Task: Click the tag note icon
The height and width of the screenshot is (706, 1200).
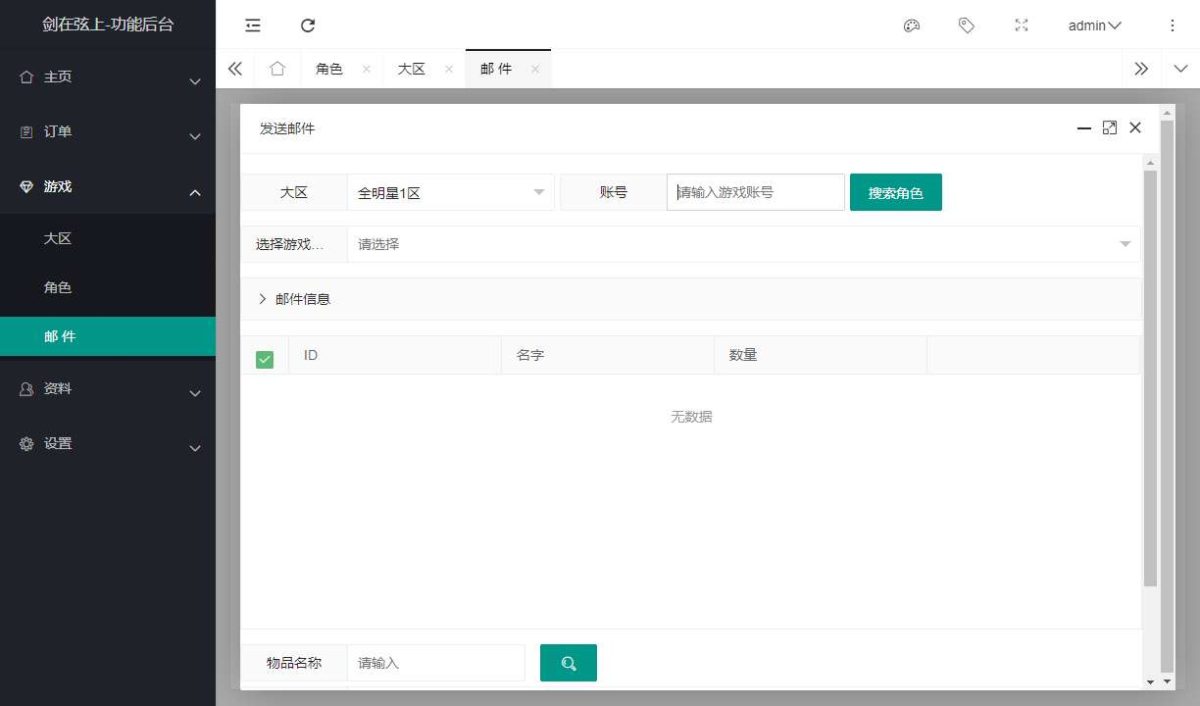Action: click(x=966, y=25)
